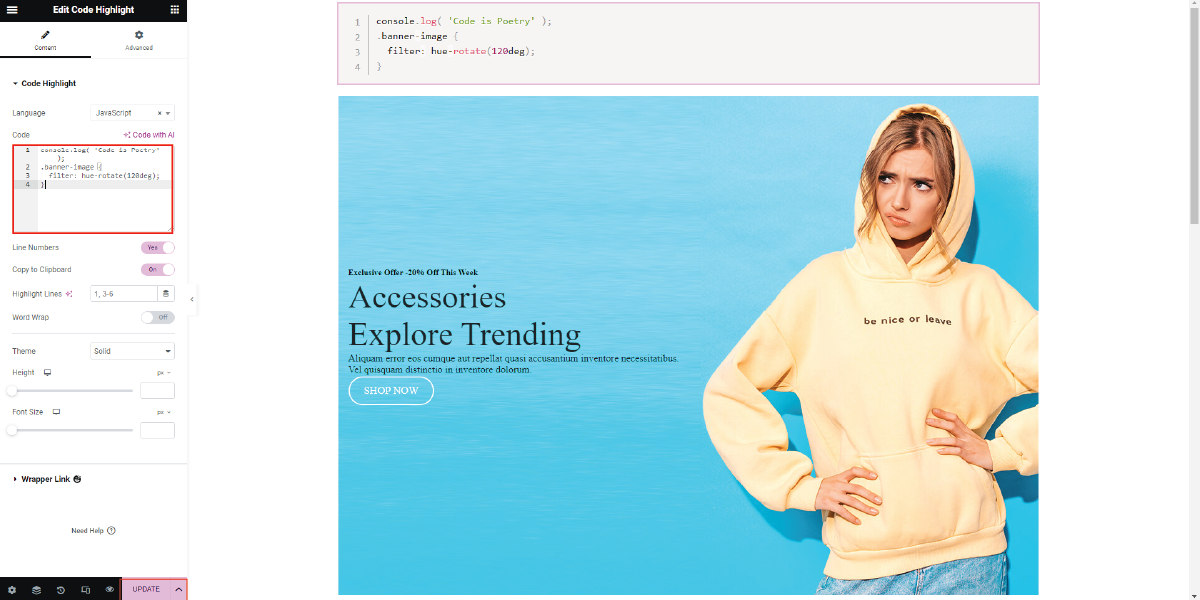
Task: Change the Height unit selector
Action: pyautogui.click(x=164, y=372)
